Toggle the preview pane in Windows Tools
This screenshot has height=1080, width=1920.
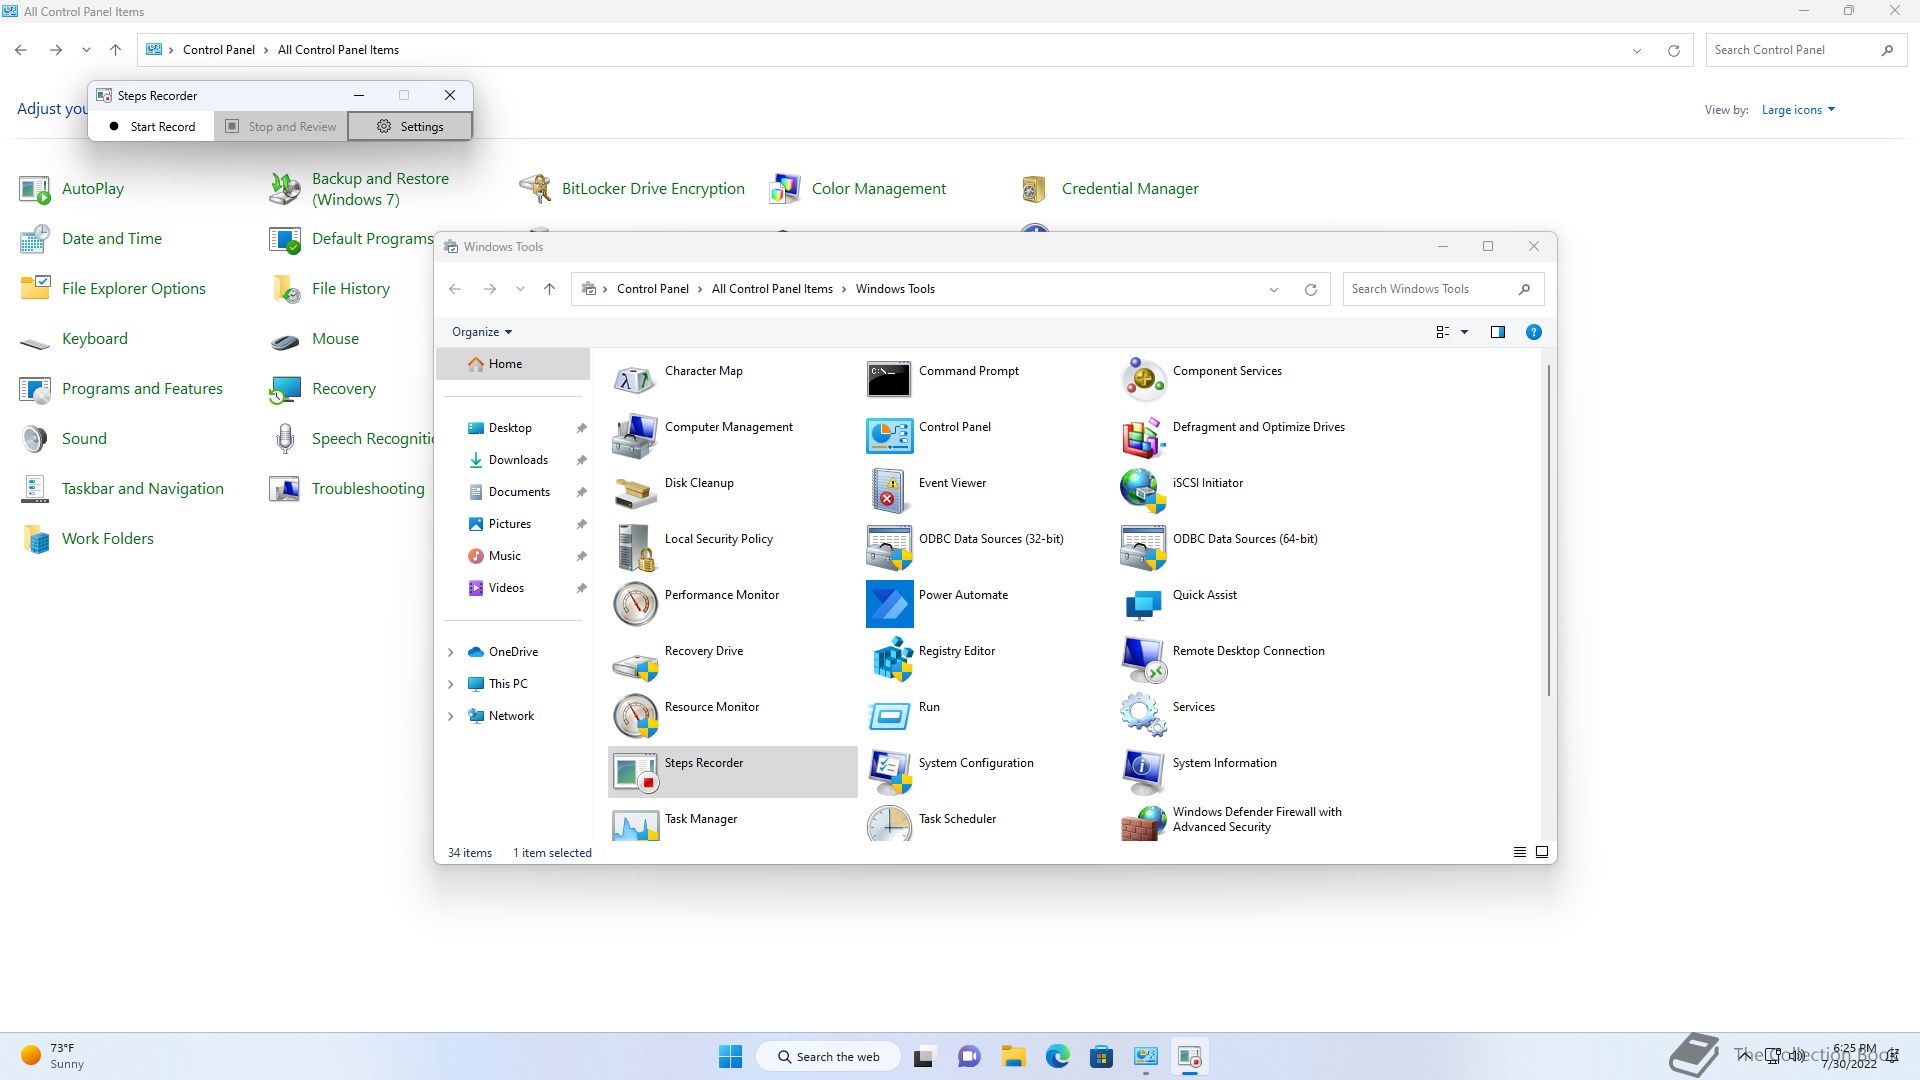pos(1497,332)
